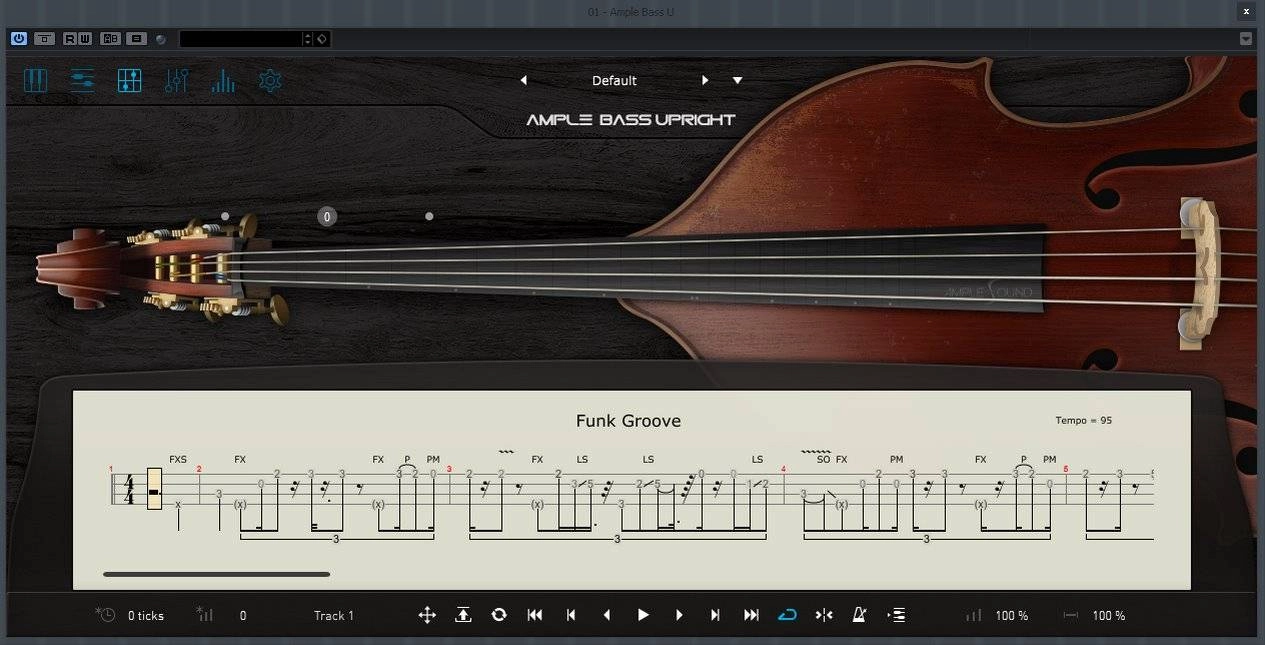Jump to the first bar
This screenshot has width=1265, height=645.
[535, 615]
